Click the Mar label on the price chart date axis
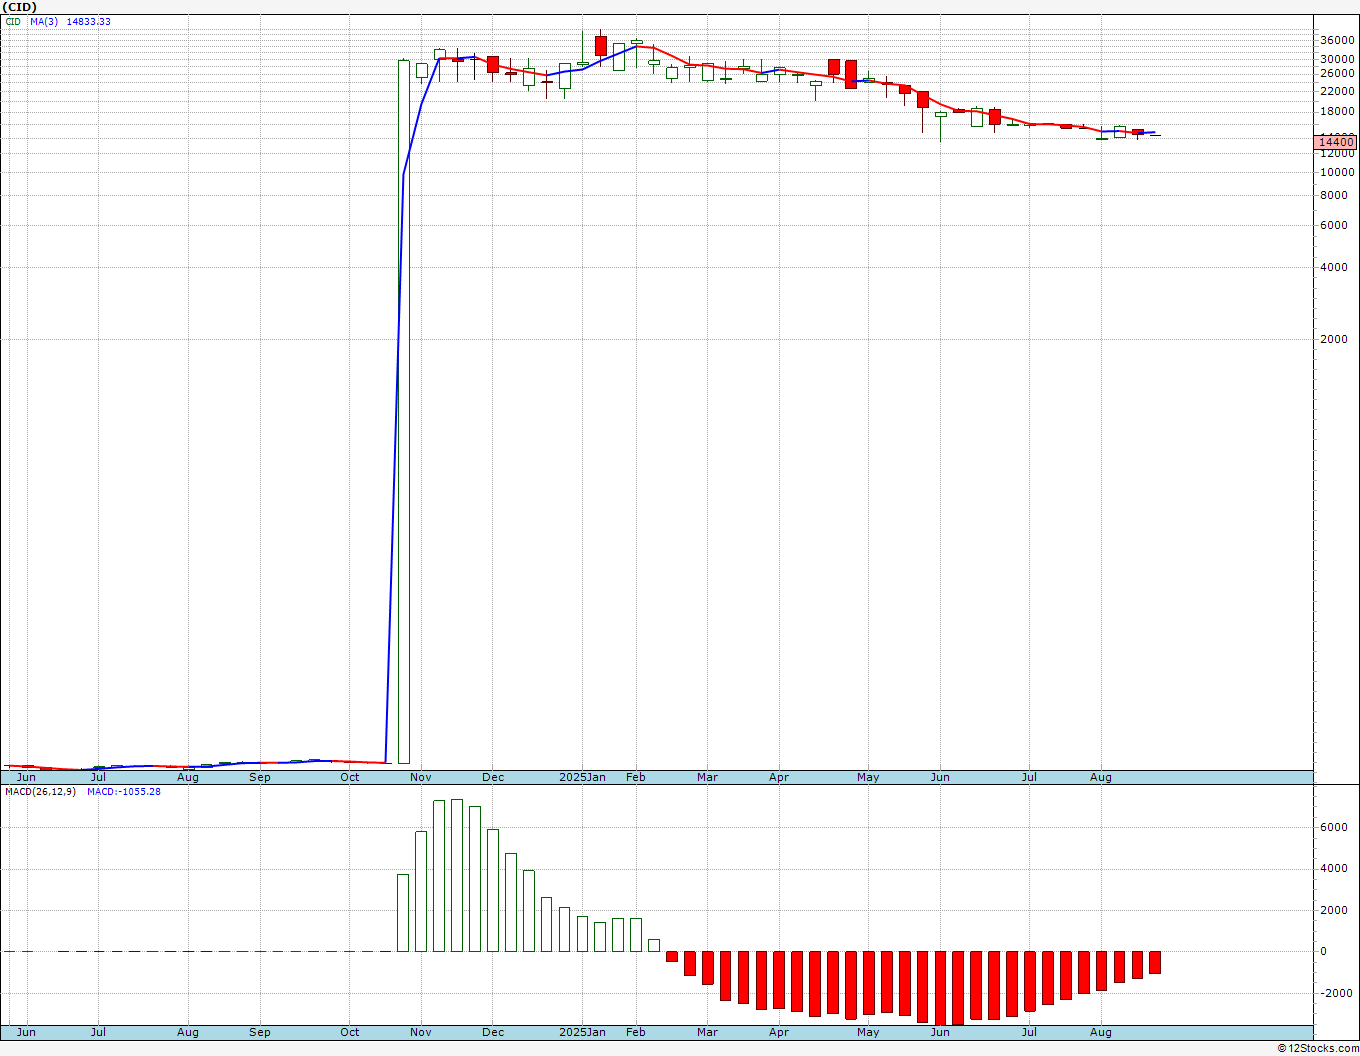This screenshot has height=1056, width=1360. click(708, 777)
